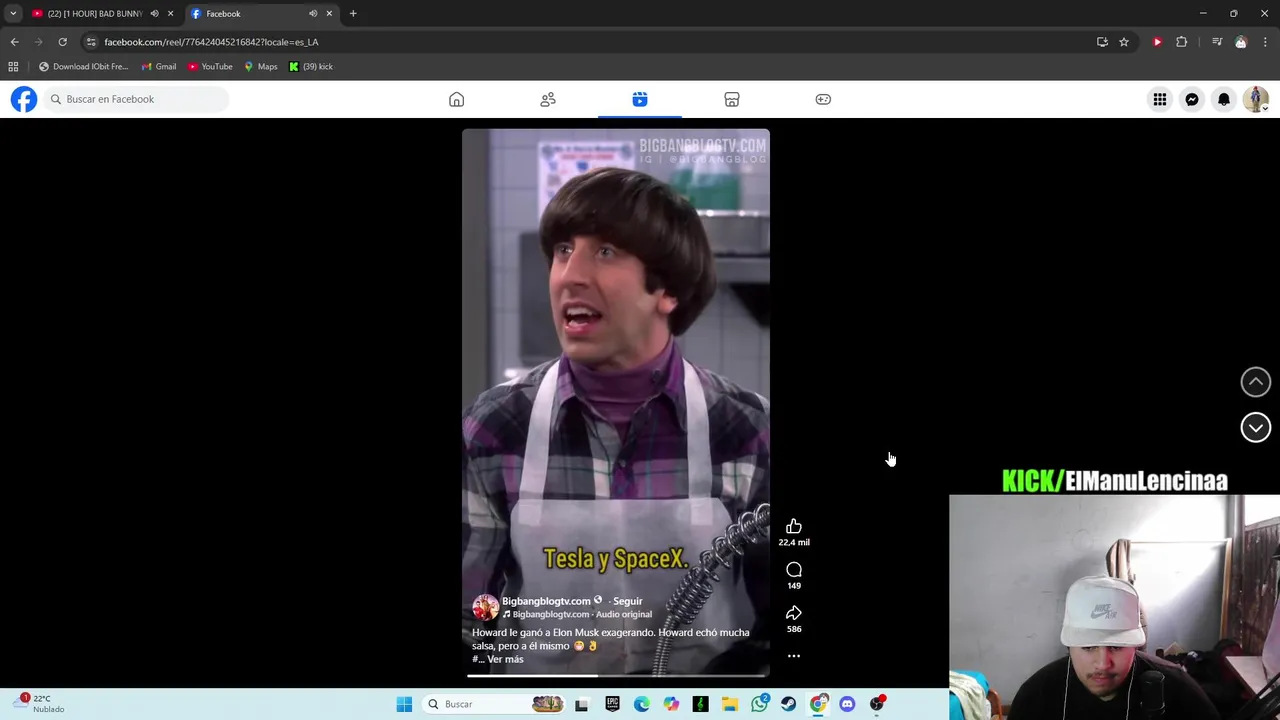Switch to the Bad Bunny YouTube tab

95,14
